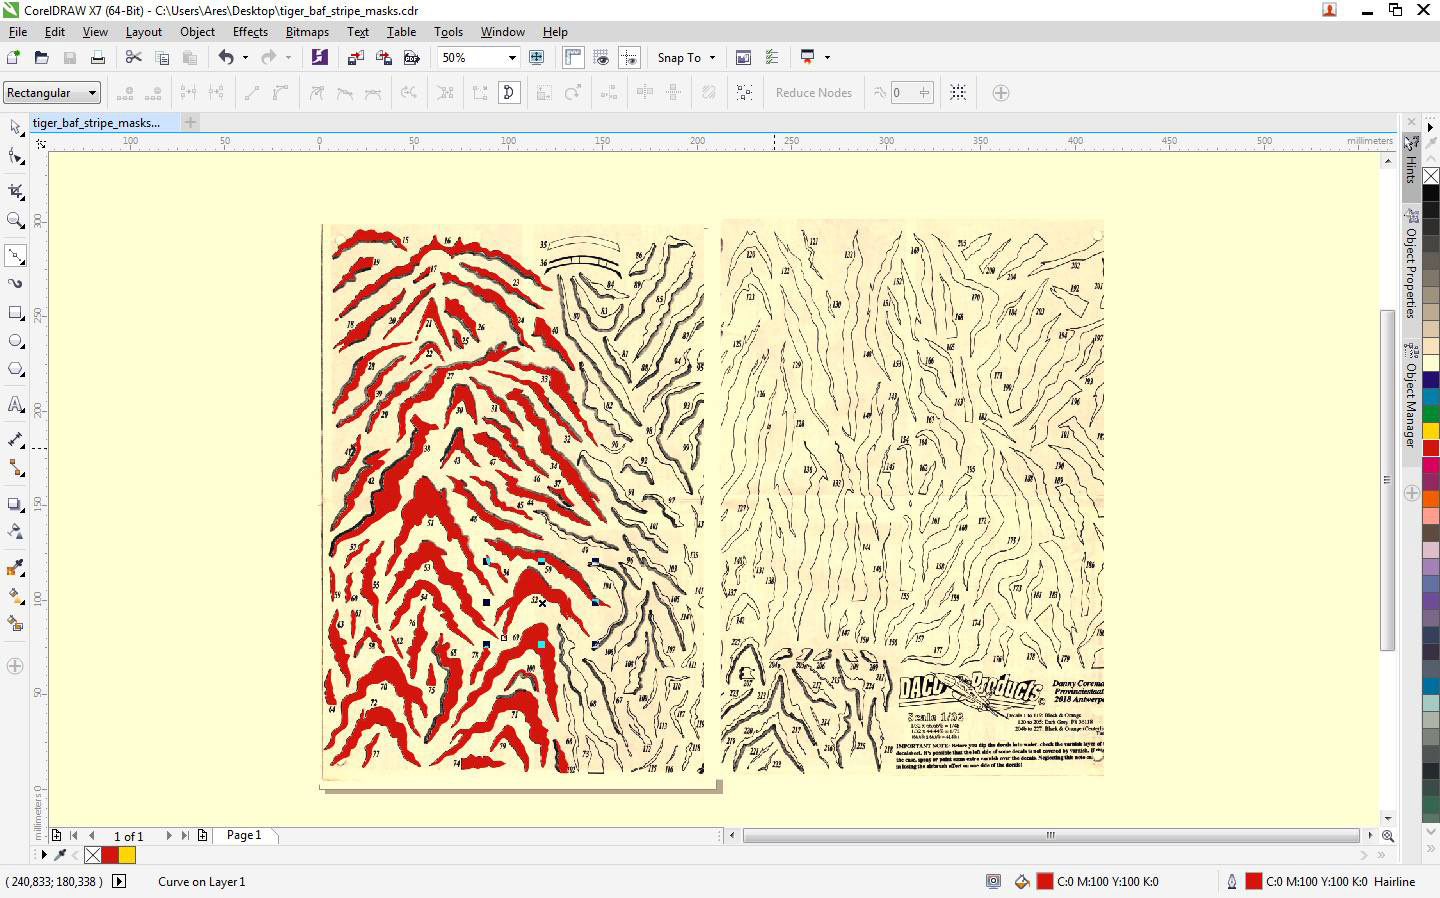This screenshot has height=898, width=1440.
Task: Publish to PDF from the toolbar
Action: coord(411,58)
